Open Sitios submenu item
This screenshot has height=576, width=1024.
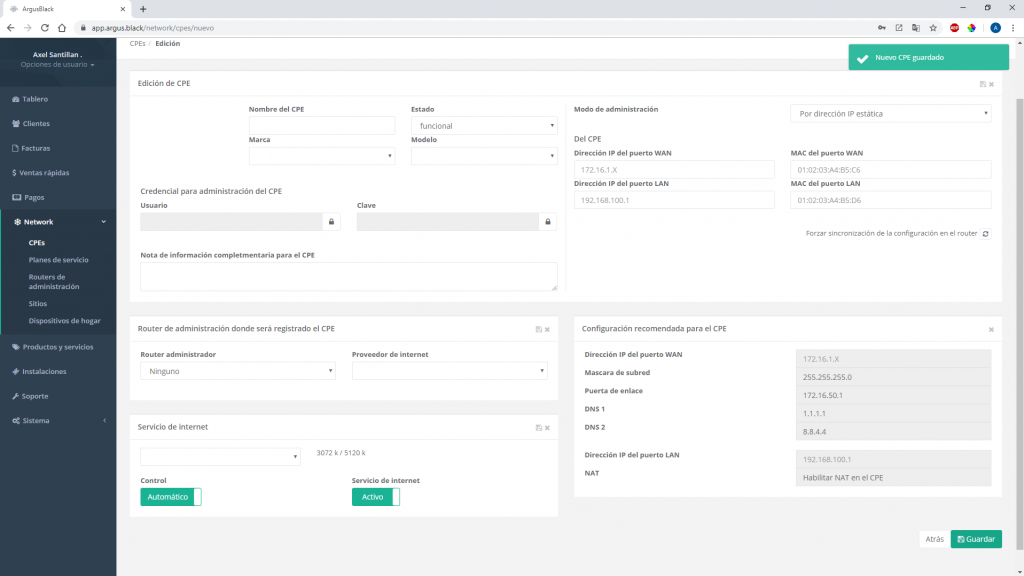[37, 304]
